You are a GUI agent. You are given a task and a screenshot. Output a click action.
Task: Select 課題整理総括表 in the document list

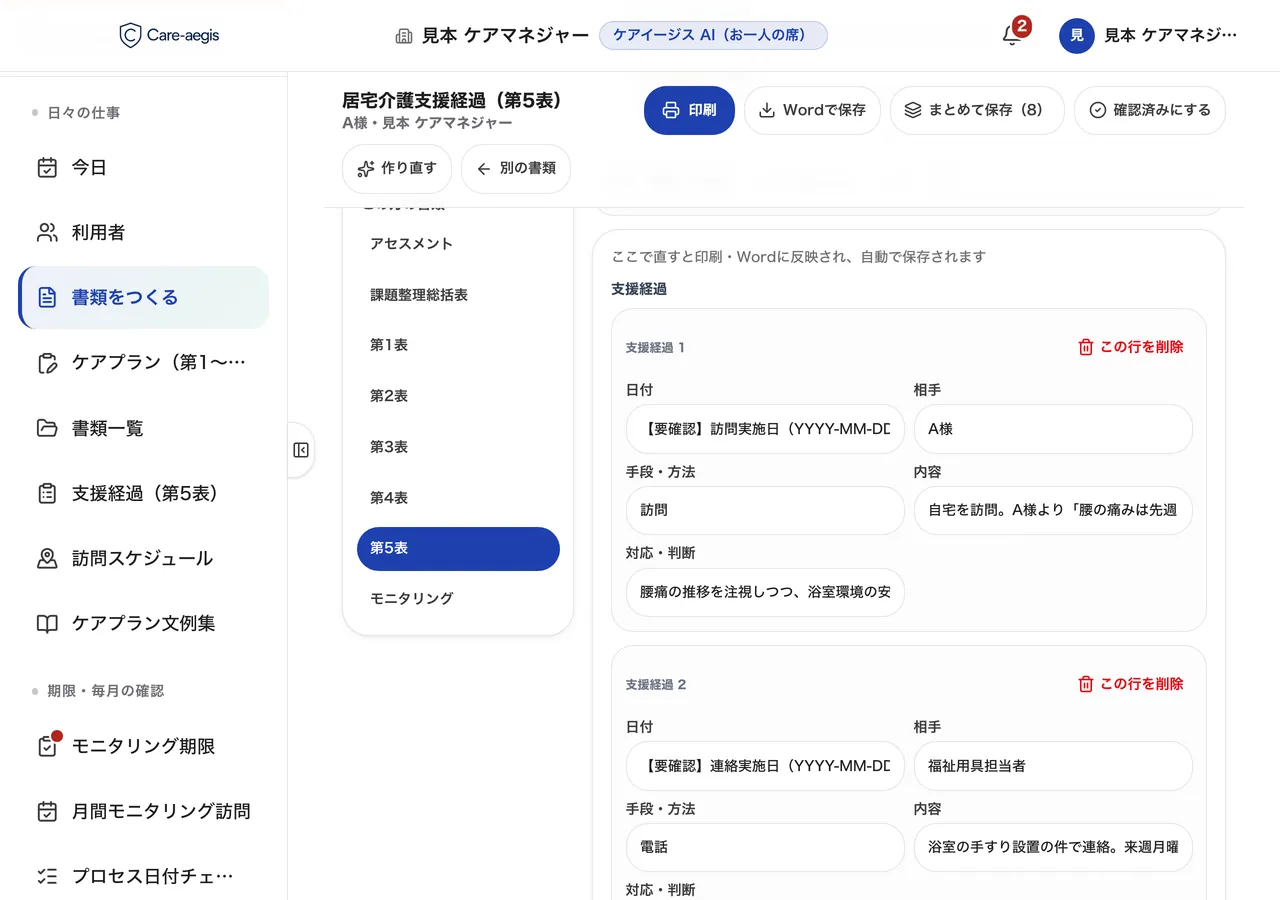point(458,295)
